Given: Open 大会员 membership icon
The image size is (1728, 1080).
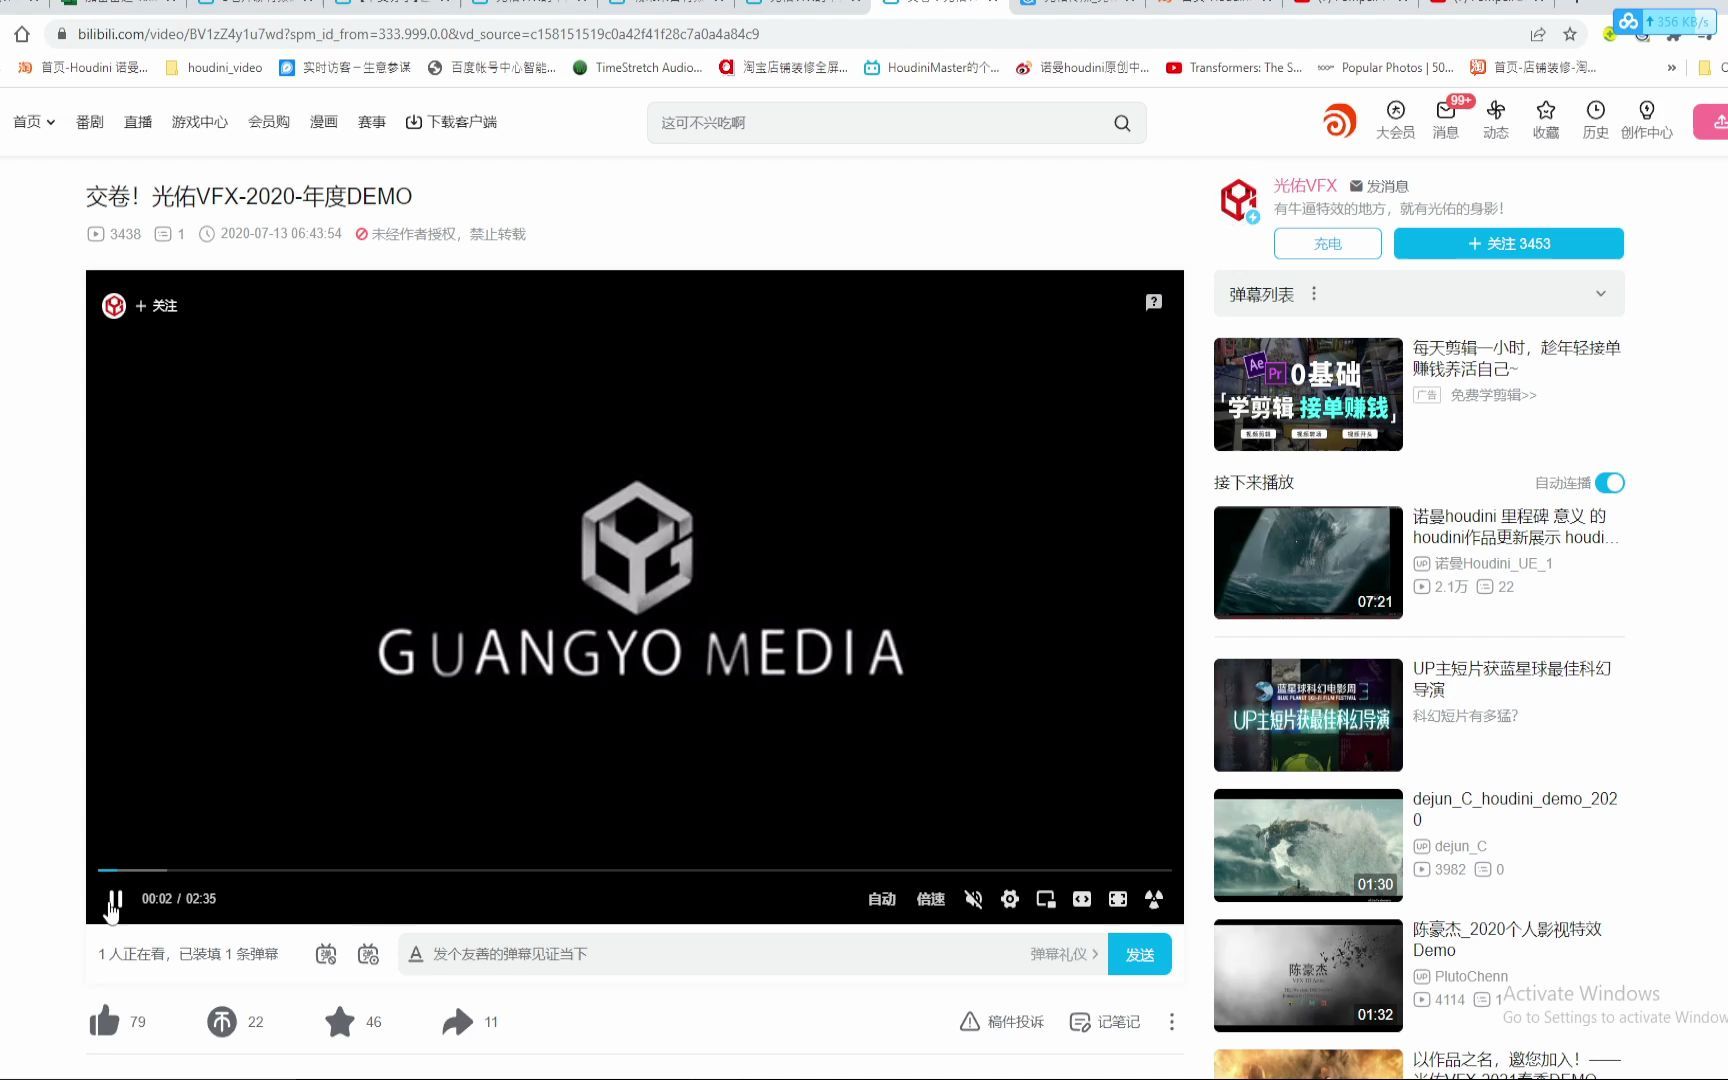Looking at the screenshot, I should (1395, 119).
